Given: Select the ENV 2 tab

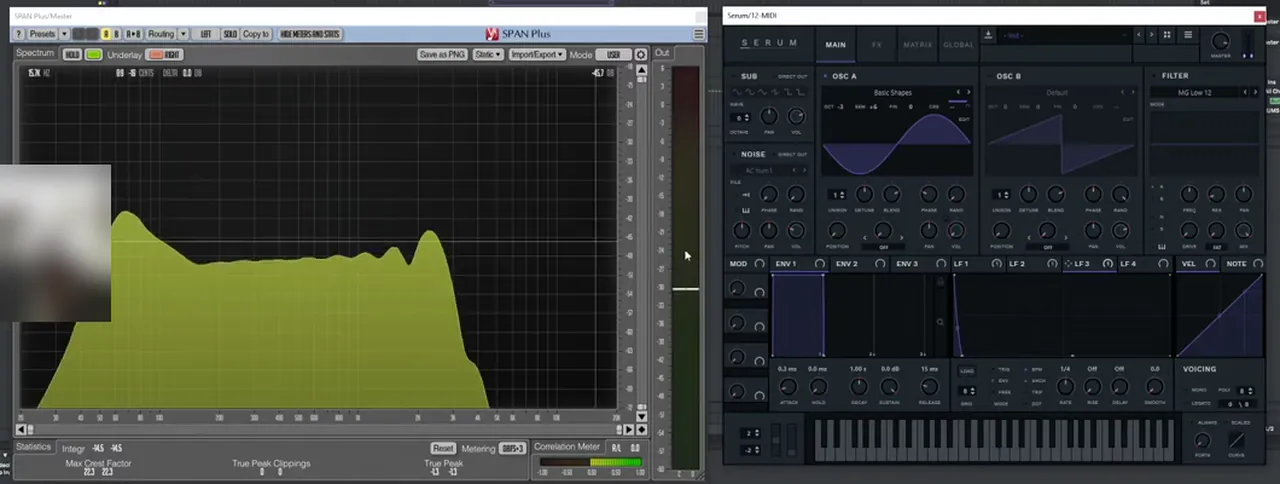Looking at the screenshot, I should pos(846,264).
